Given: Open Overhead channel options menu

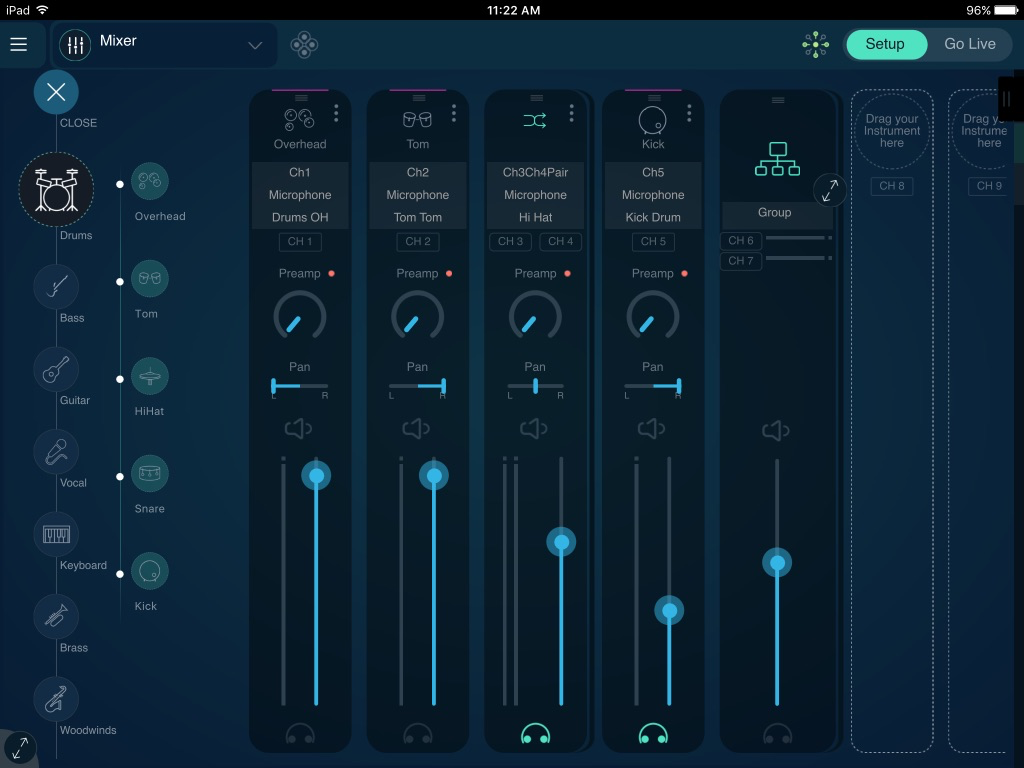Looking at the screenshot, I should click(x=336, y=114).
